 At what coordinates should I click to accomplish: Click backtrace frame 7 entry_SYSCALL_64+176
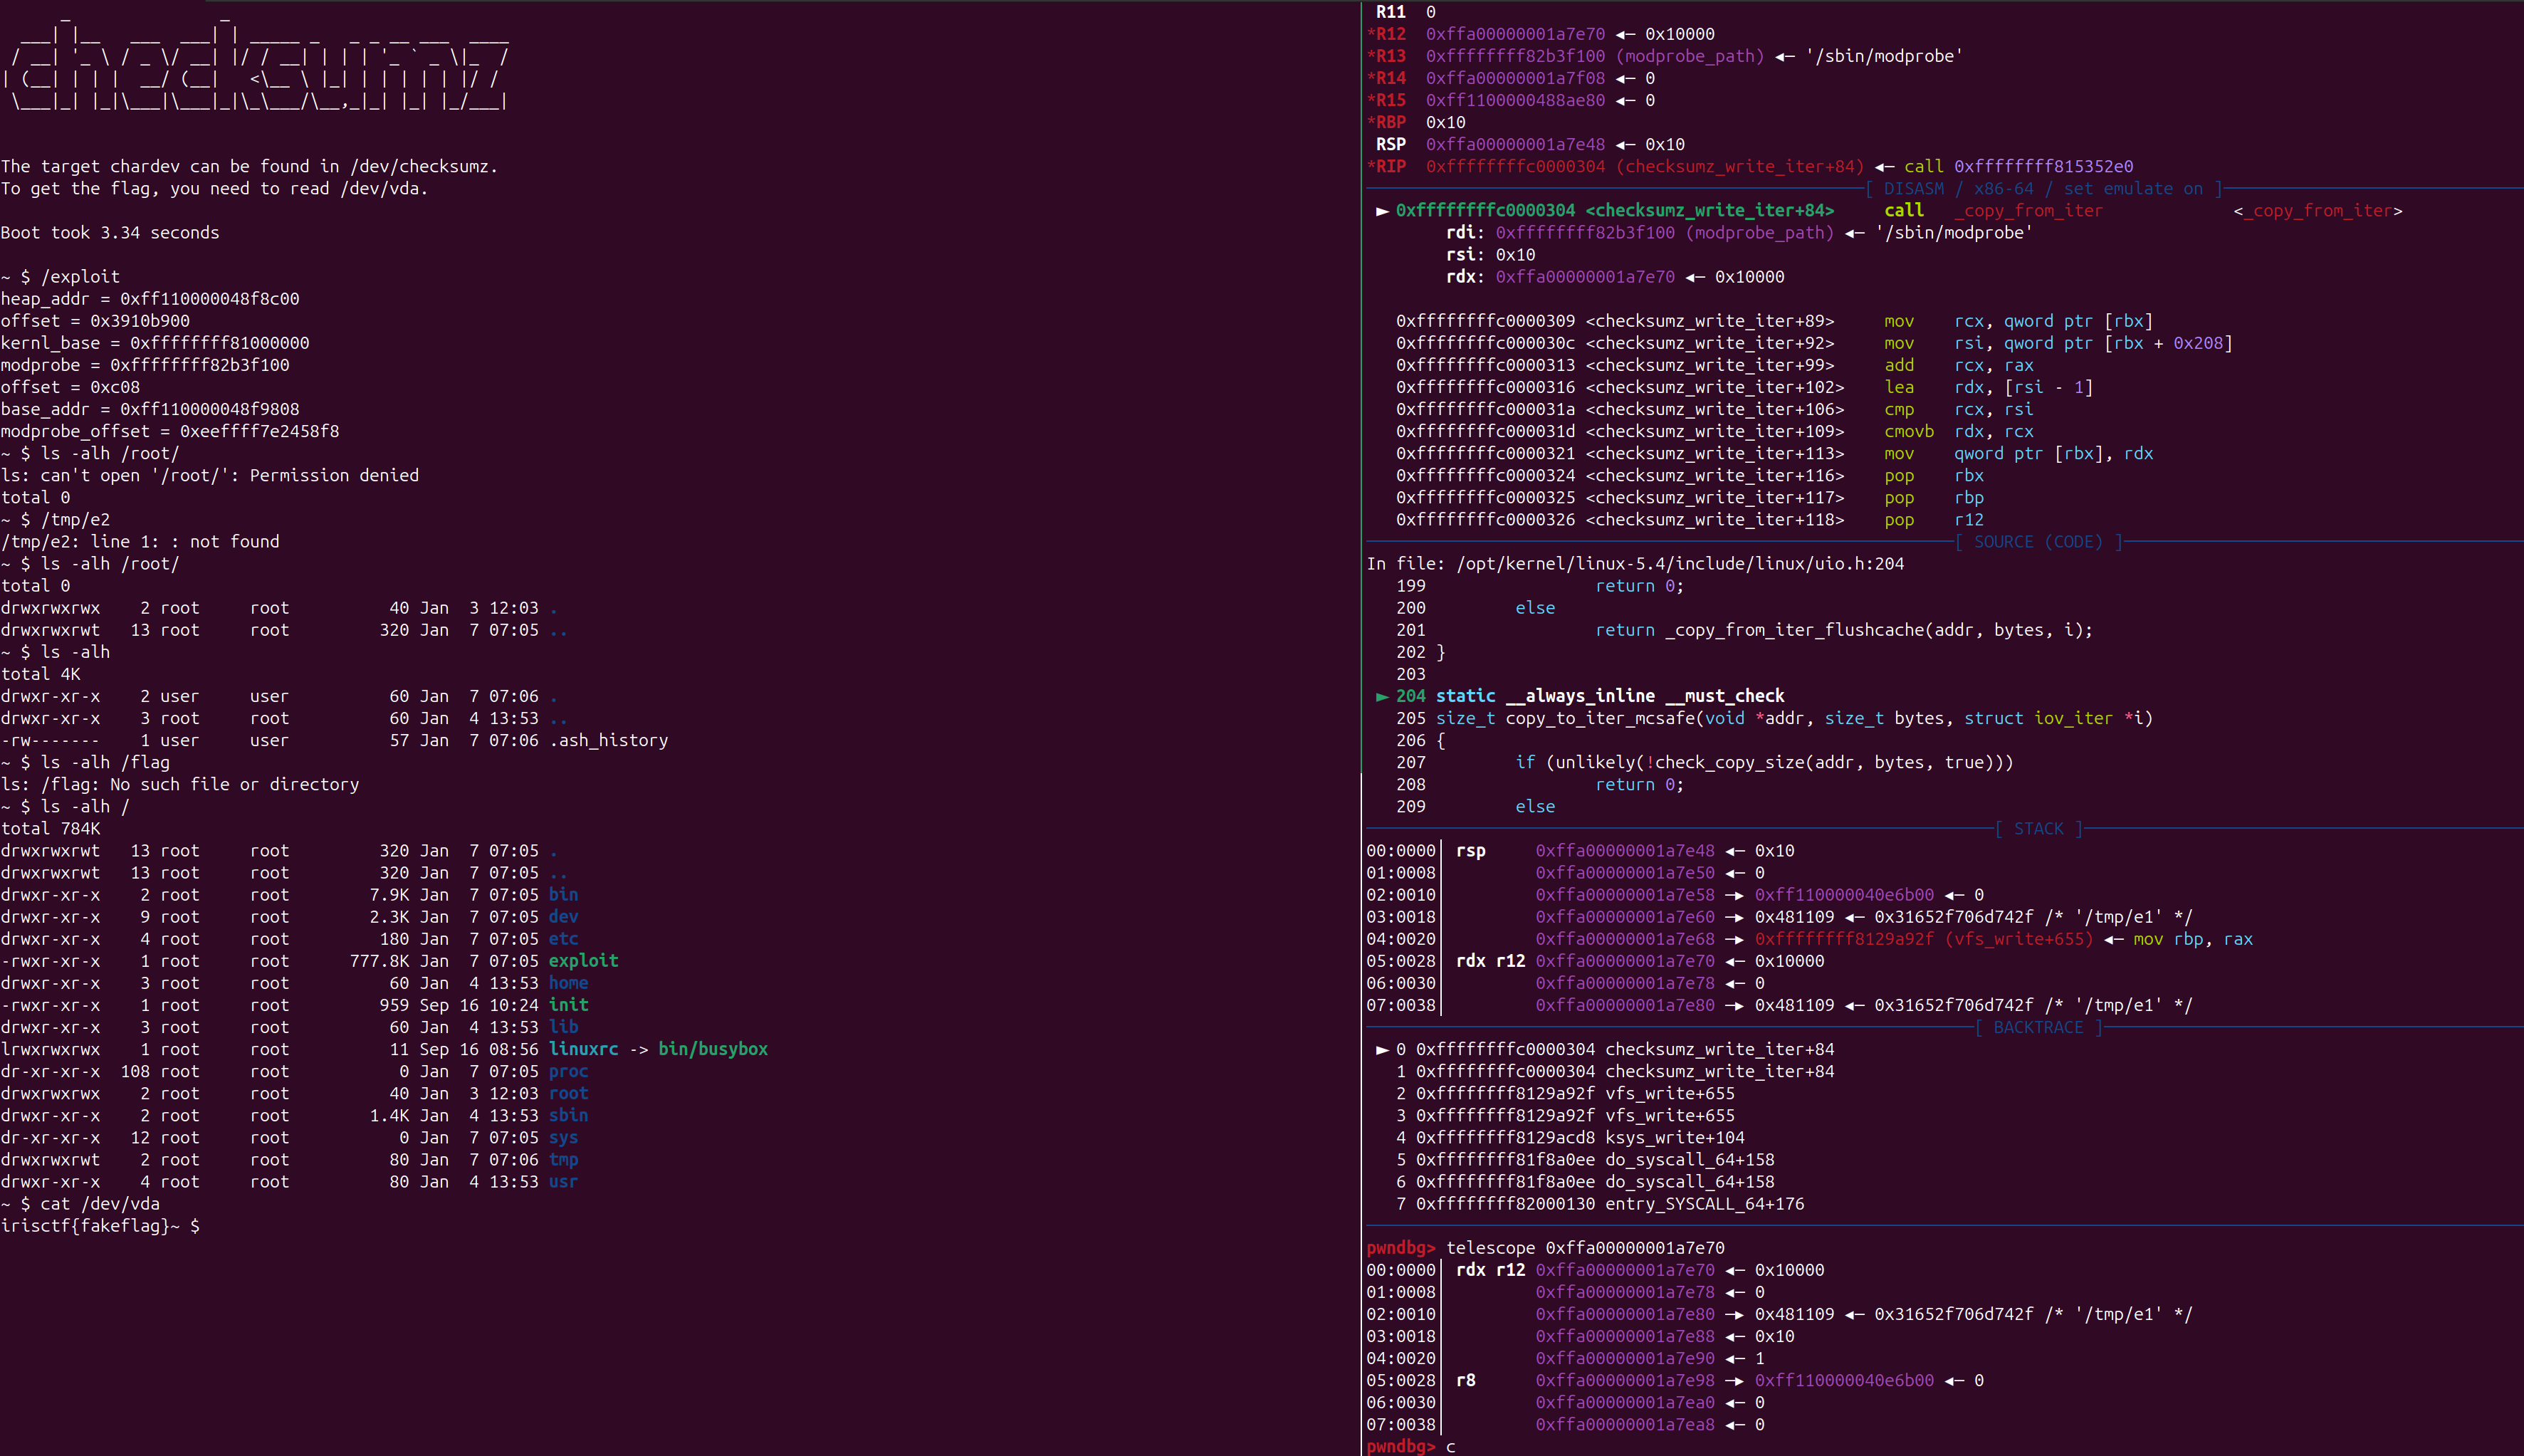click(1600, 1203)
